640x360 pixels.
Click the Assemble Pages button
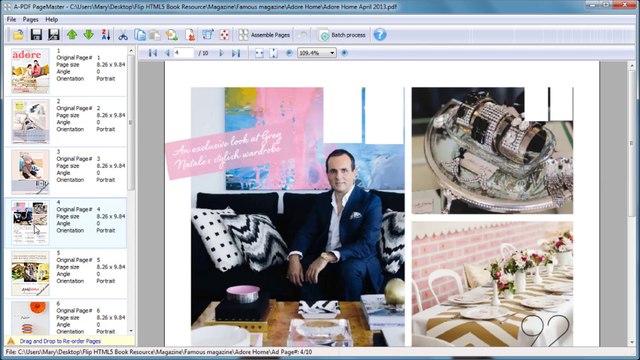[x=264, y=35]
